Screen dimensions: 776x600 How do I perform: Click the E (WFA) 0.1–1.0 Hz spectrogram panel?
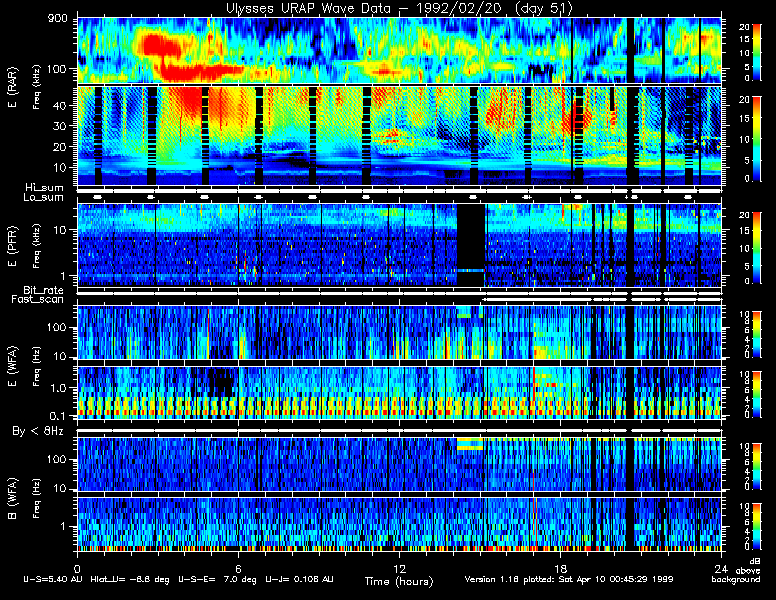pyautogui.click(x=399, y=393)
